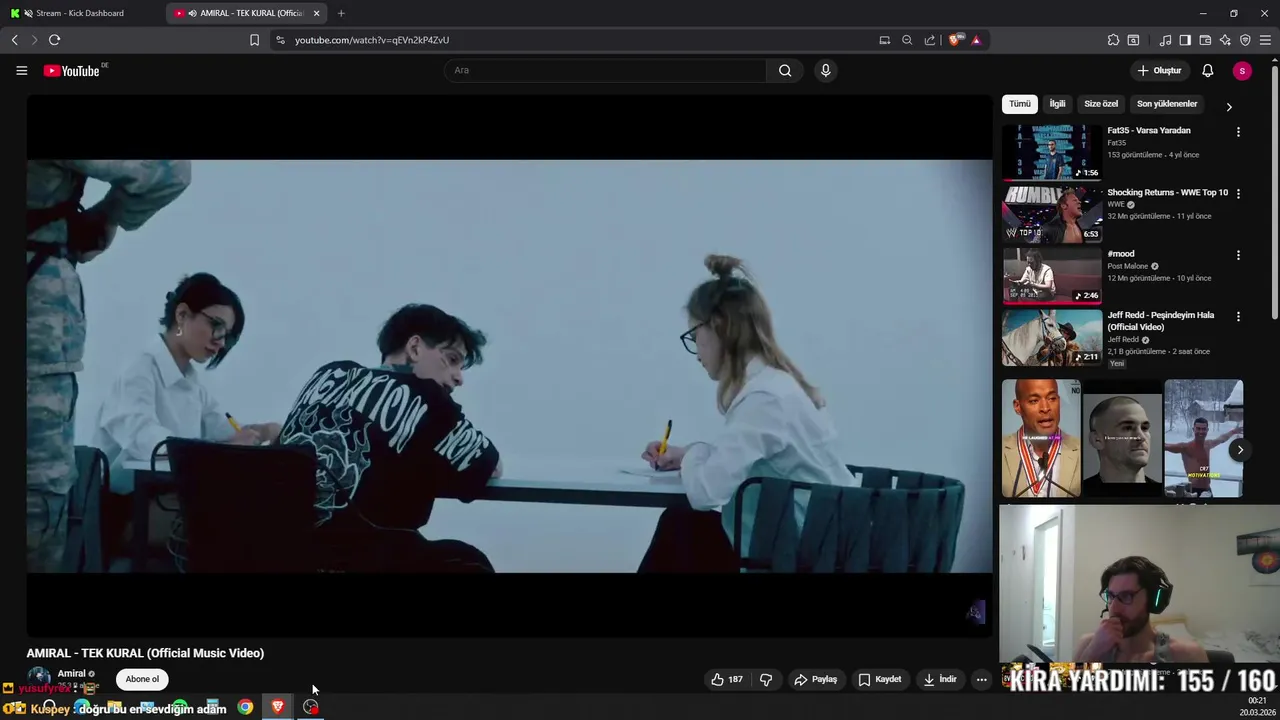Viewport: 1280px width, 720px height.
Task: Open the extensions puzzle icon
Action: tap(1113, 40)
